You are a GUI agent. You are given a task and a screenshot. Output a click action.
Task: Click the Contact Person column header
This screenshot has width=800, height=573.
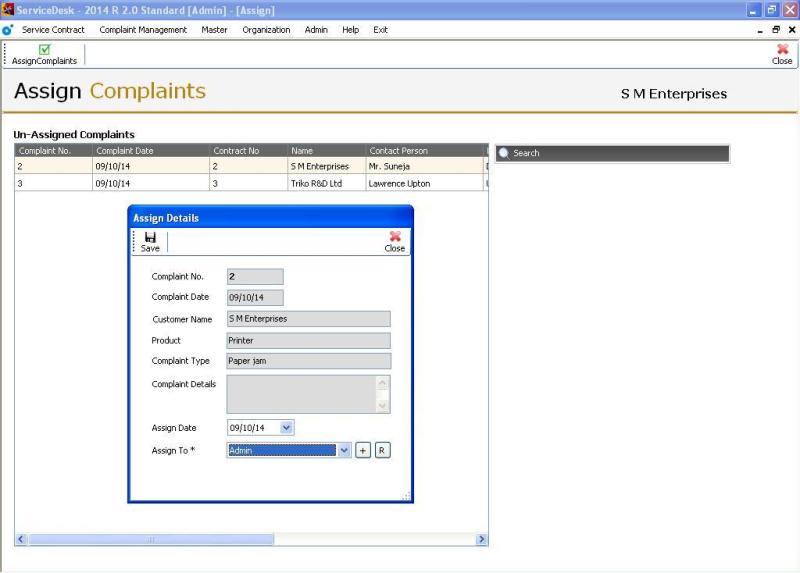[424, 151]
